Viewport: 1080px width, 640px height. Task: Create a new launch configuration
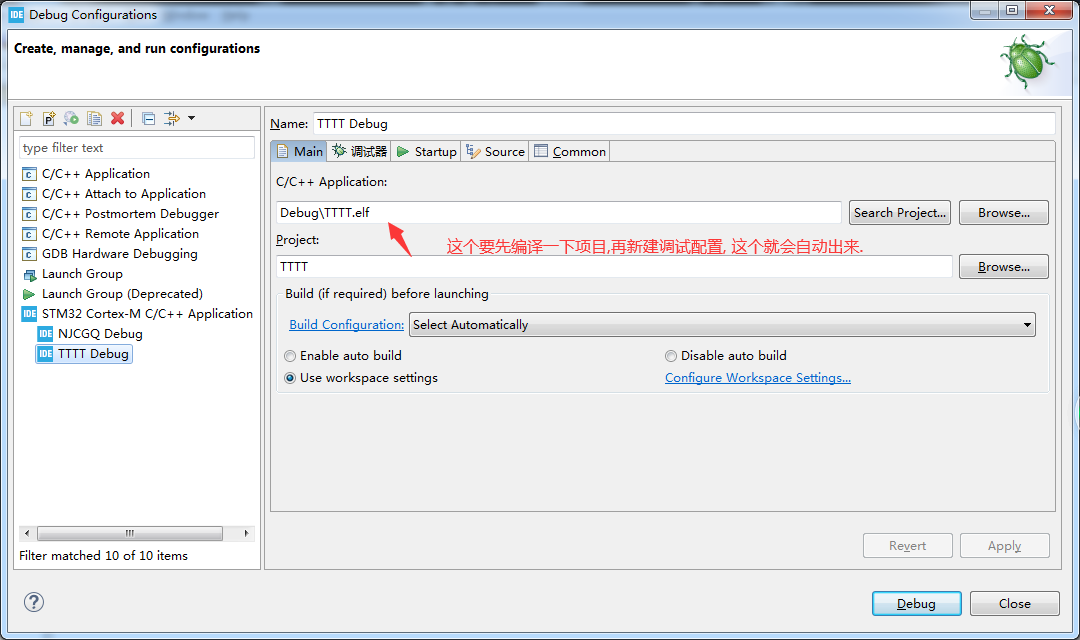pos(25,118)
